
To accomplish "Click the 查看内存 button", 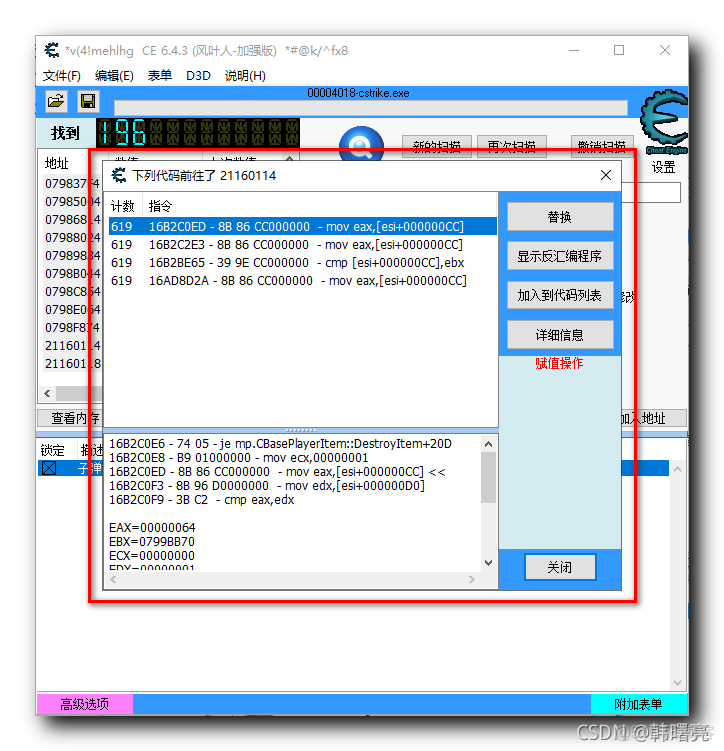I will coord(70,418).
